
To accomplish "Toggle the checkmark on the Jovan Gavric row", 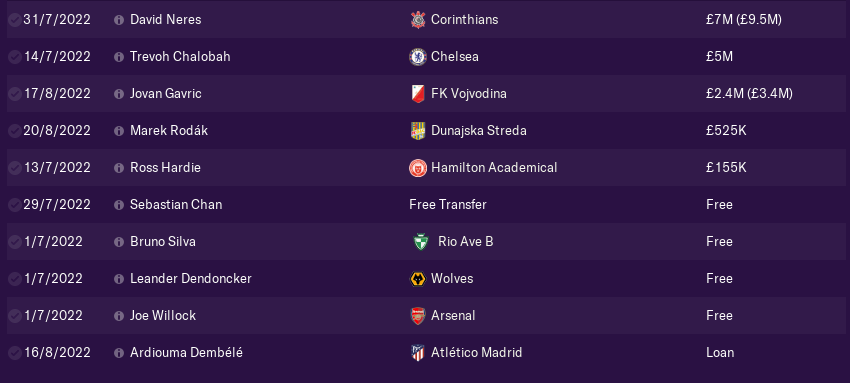I will 15,94.
